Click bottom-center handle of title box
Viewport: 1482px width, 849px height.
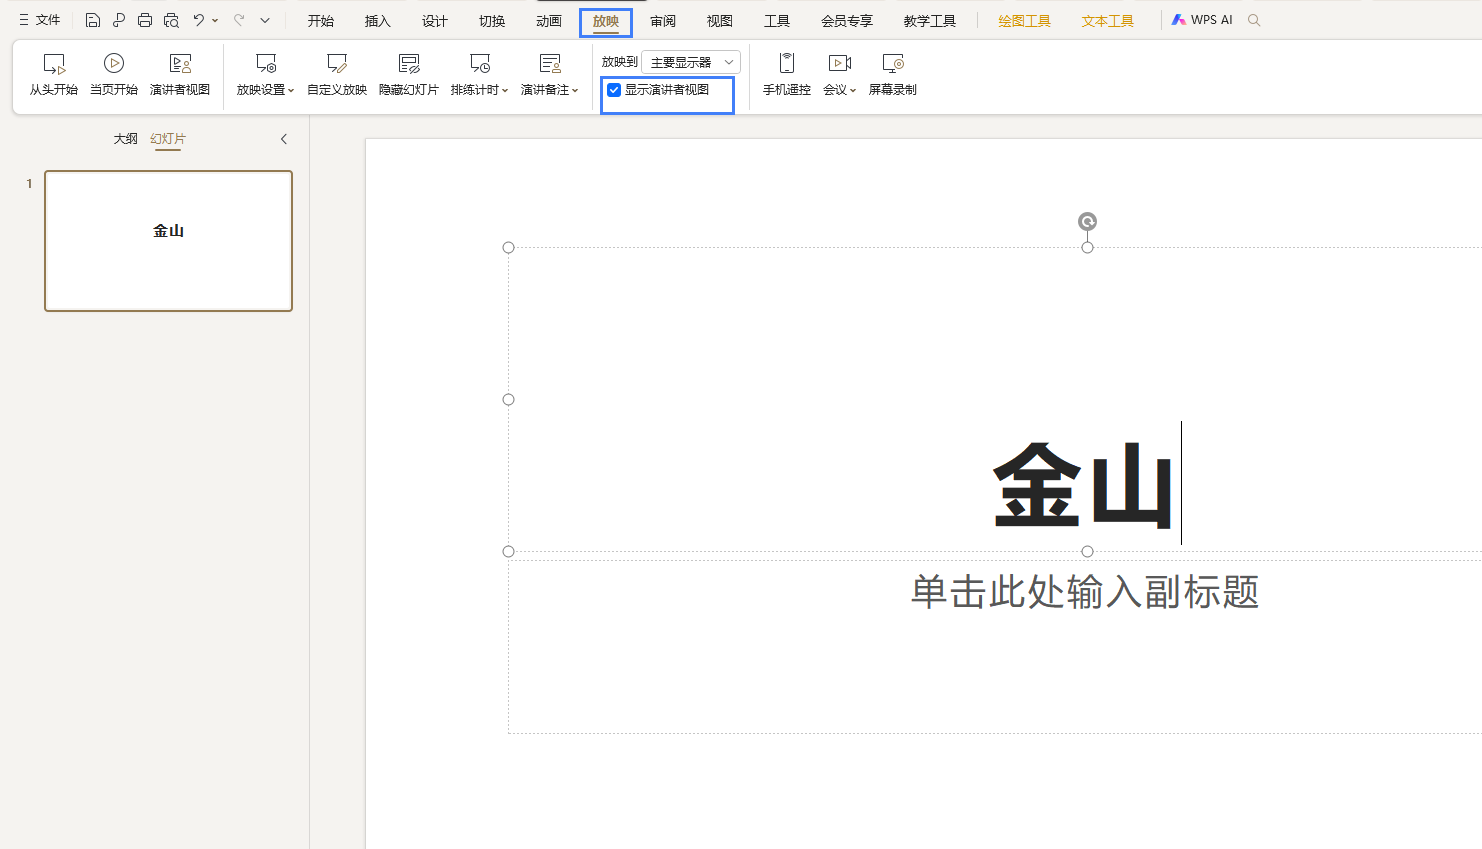[1087, 551]
